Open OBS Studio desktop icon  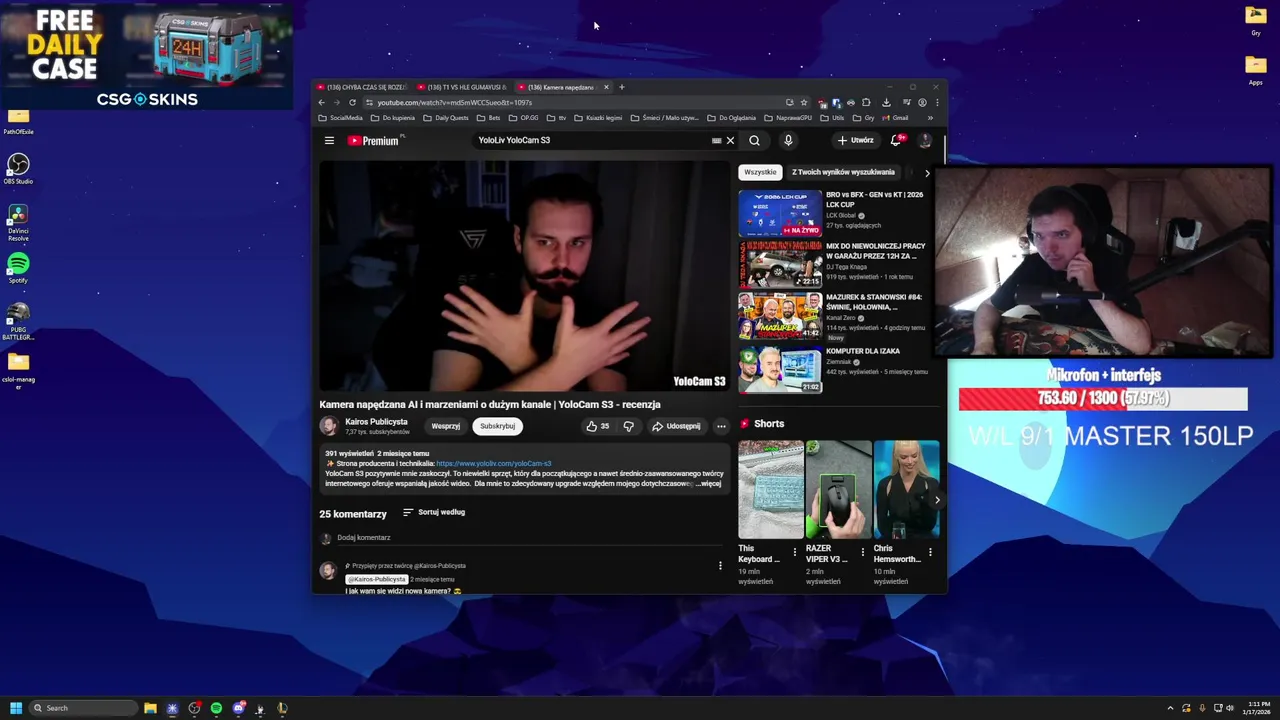tap(18, 169)
